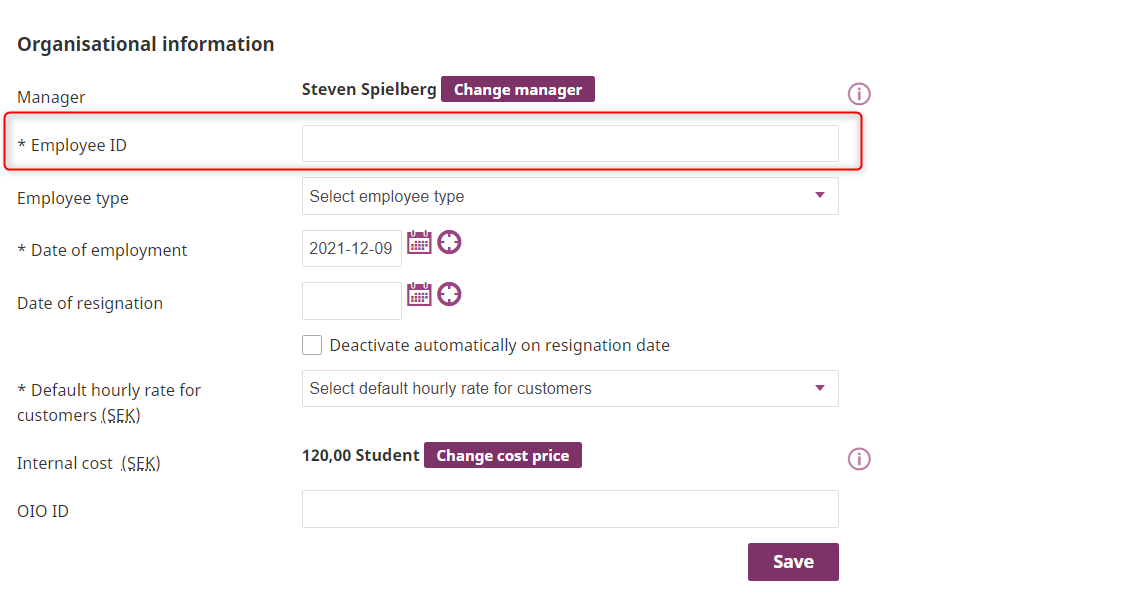Click the target icon next to Date of employment
Image resolution: width=1122 pixels, height=606 pixels.
point(449,242)
